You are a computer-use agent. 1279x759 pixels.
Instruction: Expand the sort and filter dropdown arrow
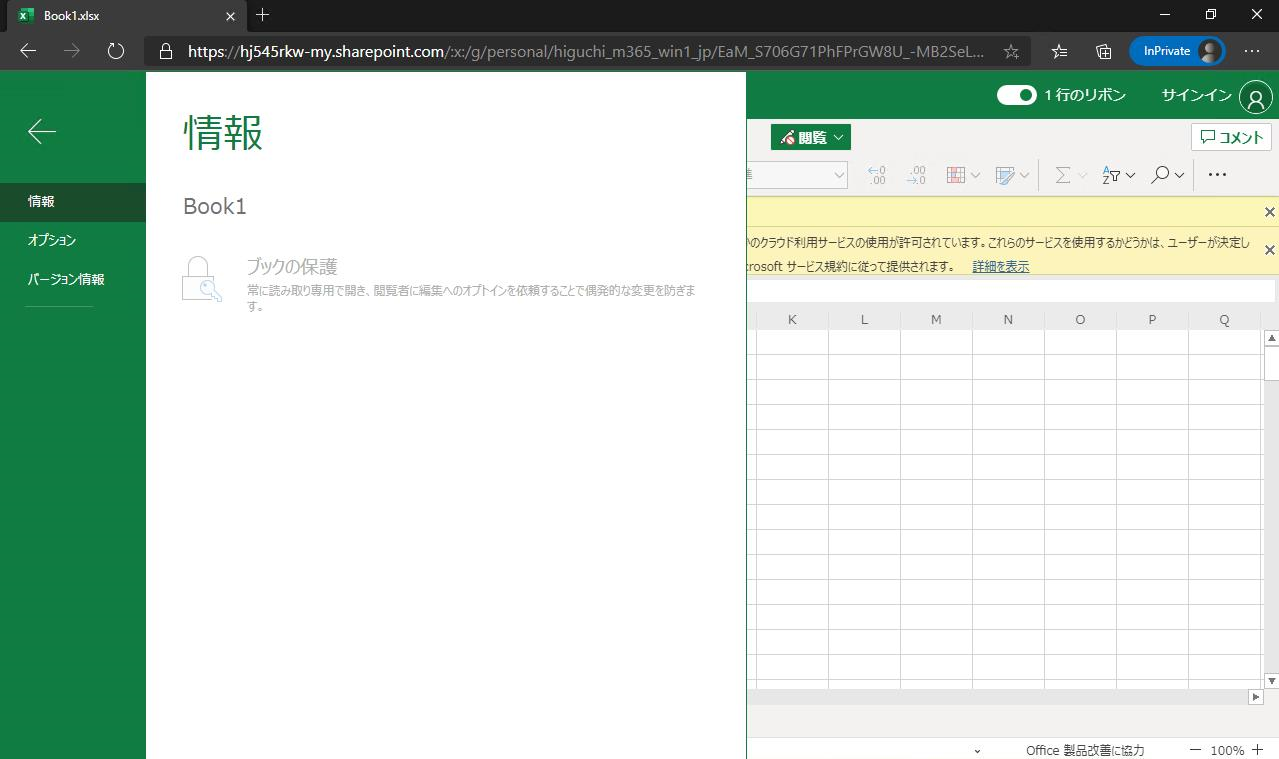[1131, 176]
